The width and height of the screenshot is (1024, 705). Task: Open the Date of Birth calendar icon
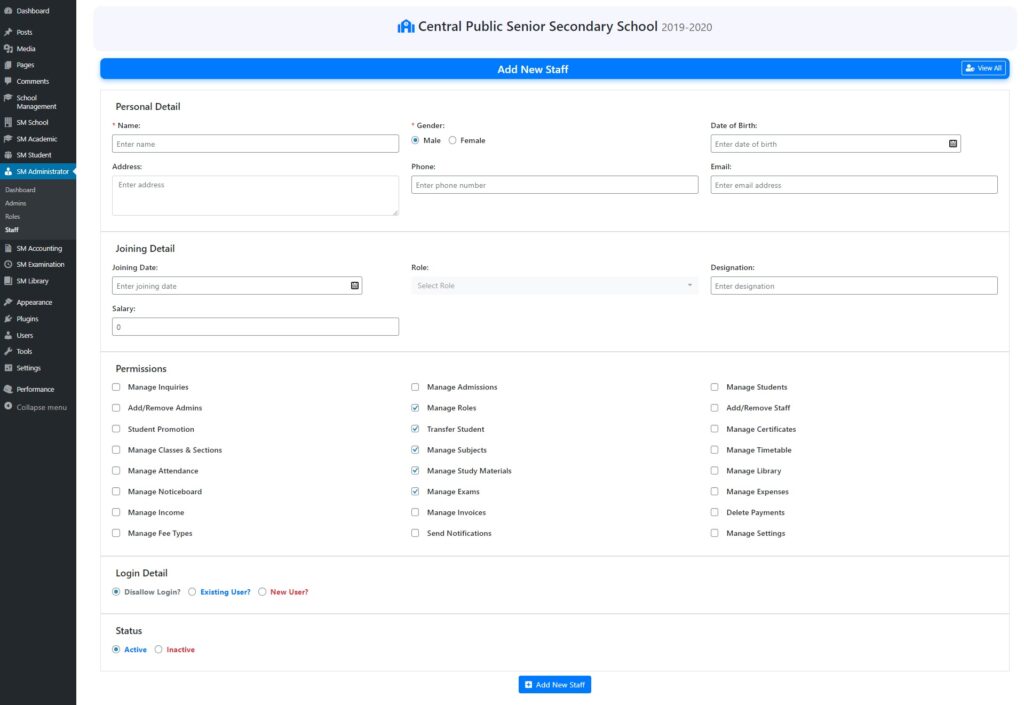[952, 144]
